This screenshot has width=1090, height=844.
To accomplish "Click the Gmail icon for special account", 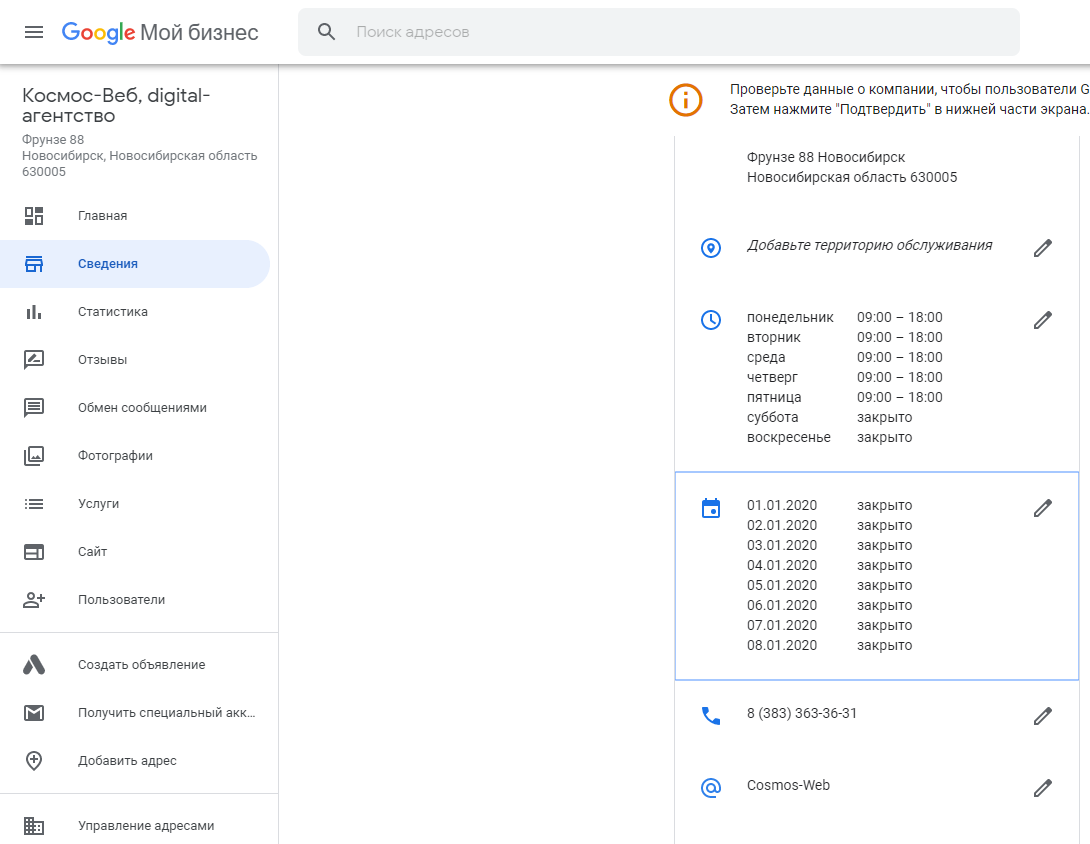I will coord(33,713).
